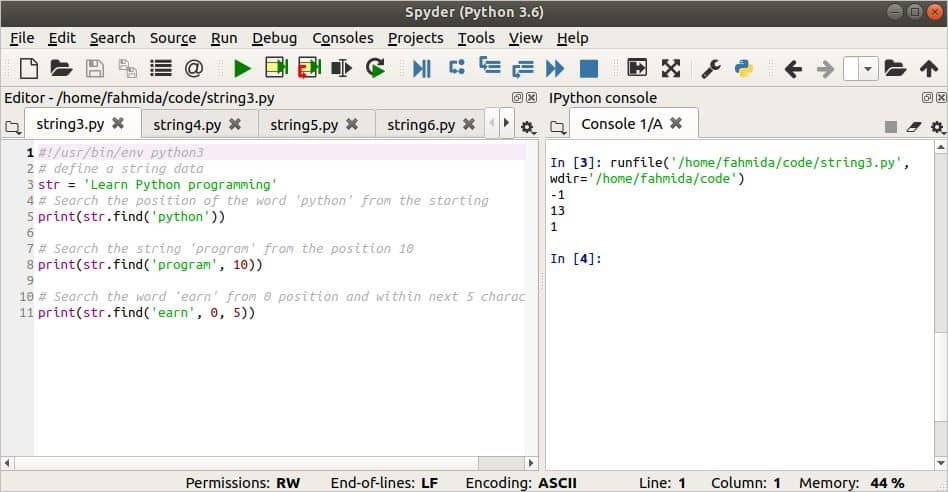Open the Search menu
This screenshot has width=948, height=492.
[x=112, y=38]
